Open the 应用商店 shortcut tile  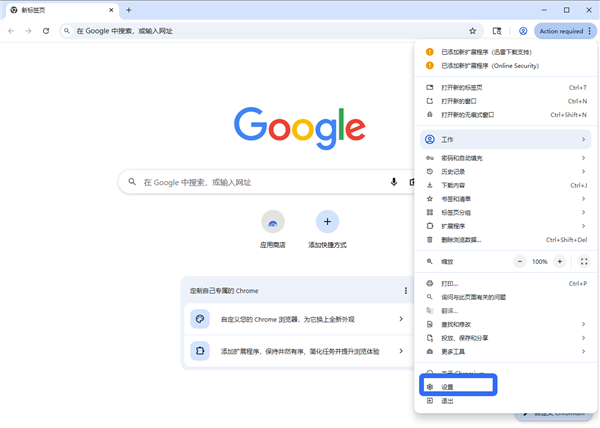[273, 229]
